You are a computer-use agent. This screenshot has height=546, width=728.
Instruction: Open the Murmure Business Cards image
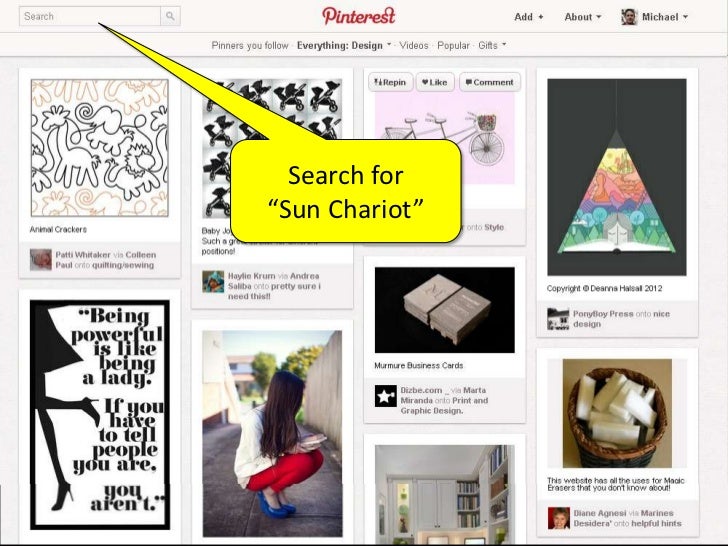[444, 310]
